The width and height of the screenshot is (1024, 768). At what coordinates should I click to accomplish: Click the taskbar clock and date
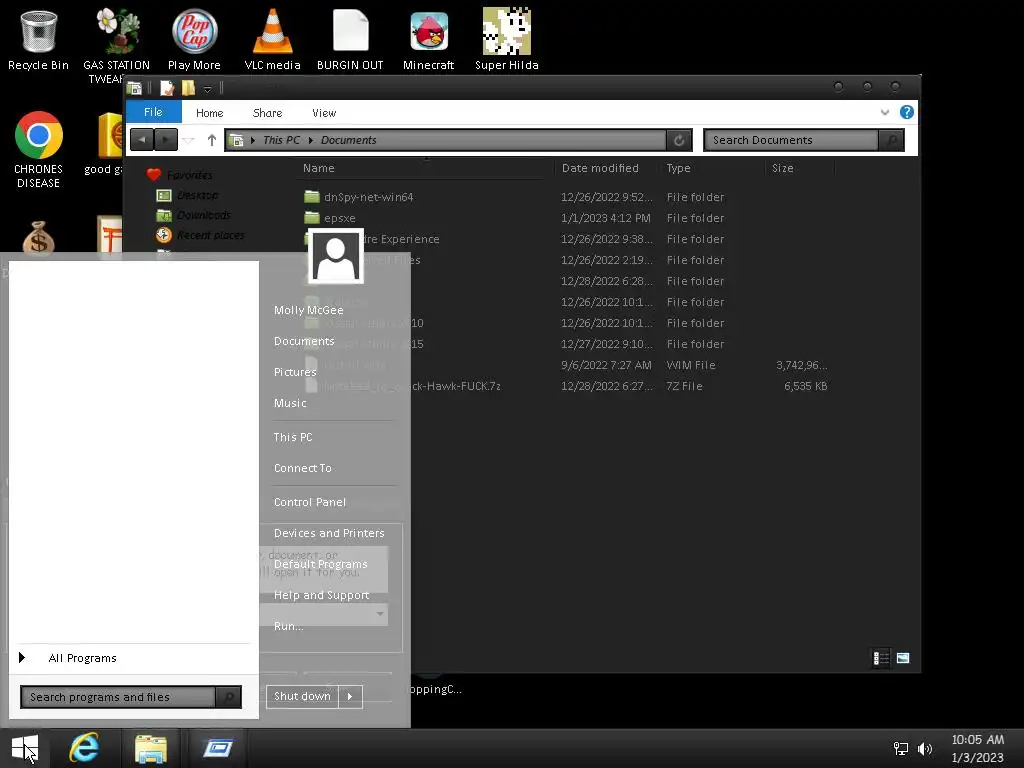(978, 748)
